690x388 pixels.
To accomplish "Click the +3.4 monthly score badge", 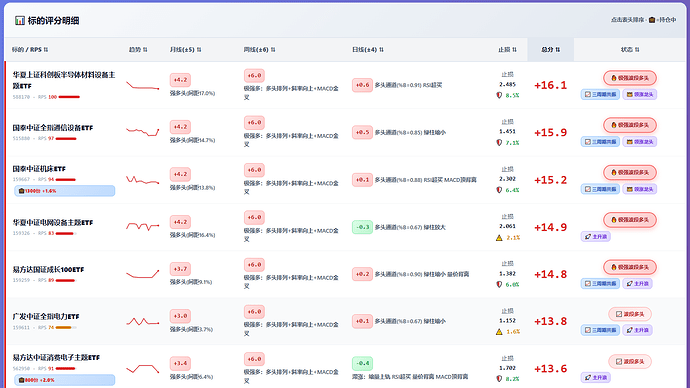I will [x=180, y=363].
